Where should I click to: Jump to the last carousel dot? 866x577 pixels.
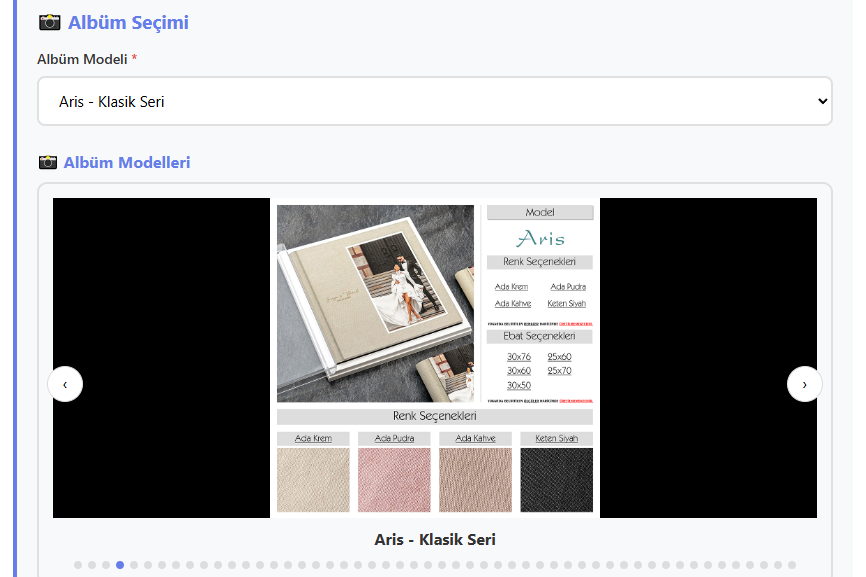coord(792,565)
